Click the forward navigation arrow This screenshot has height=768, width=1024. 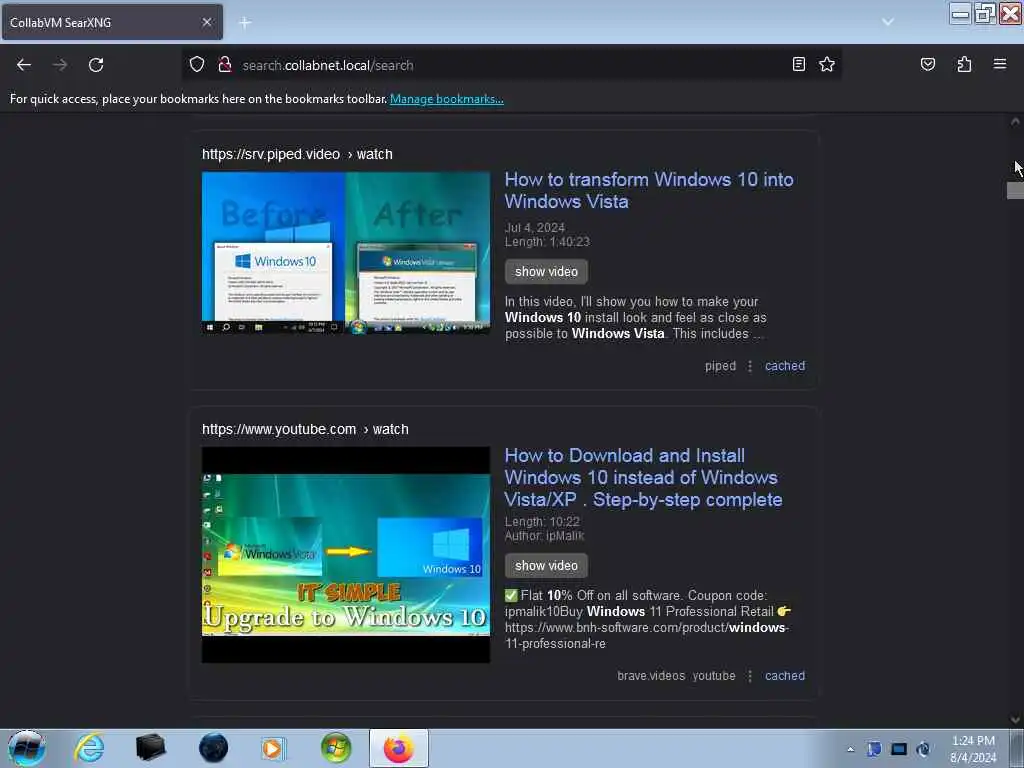coord(60,65)
